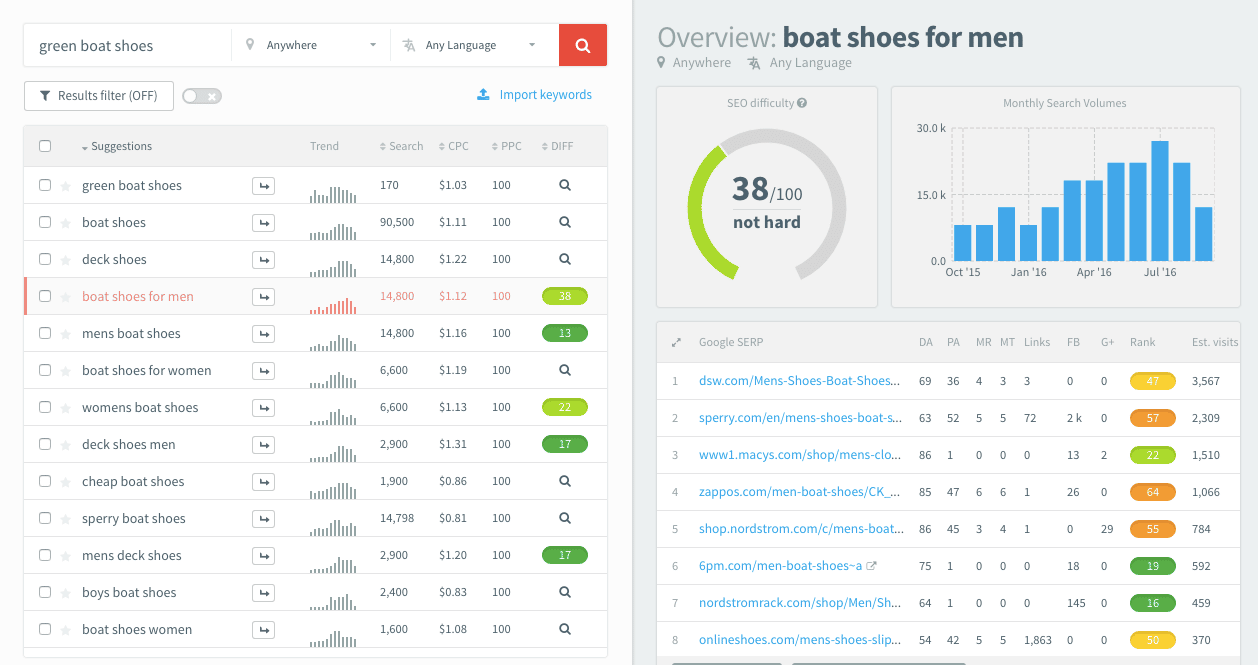Click the red search magnifier button
1258x665 pixels.
(583, 45)
